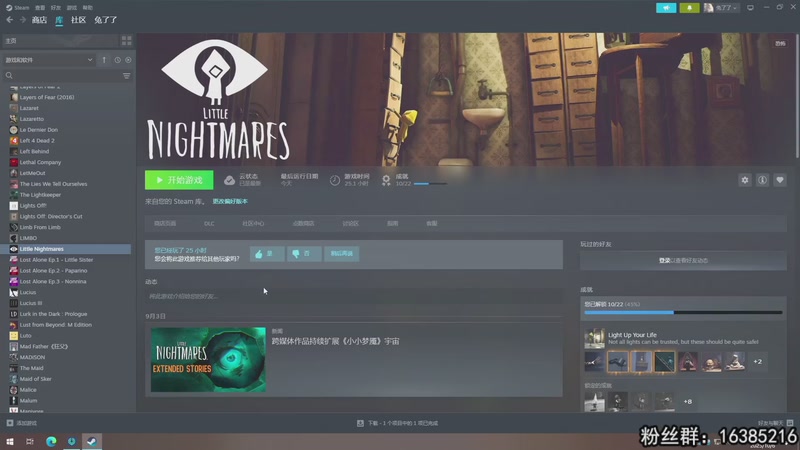Select Maid of Sker in library
This screenshot has height=450, width=800.
tap(35, 379)
